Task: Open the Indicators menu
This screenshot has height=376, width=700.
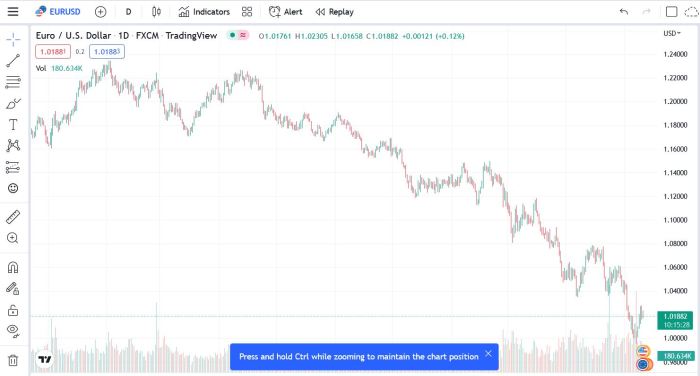Action: pyautogui.click(x=204, y=12)
